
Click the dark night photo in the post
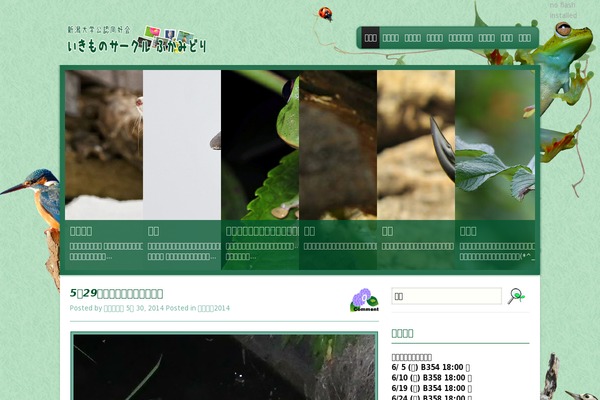pyautogui.click(x=224, y=367)
